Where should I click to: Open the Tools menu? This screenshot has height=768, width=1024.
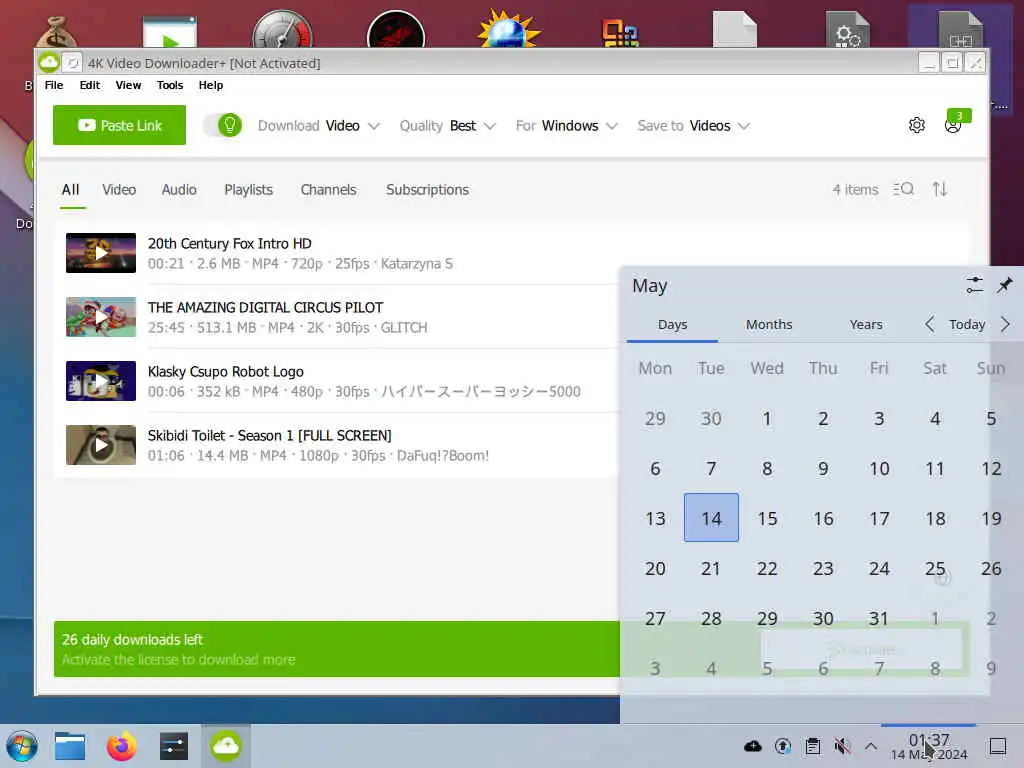pyautogui.click(x=170, y=85)
